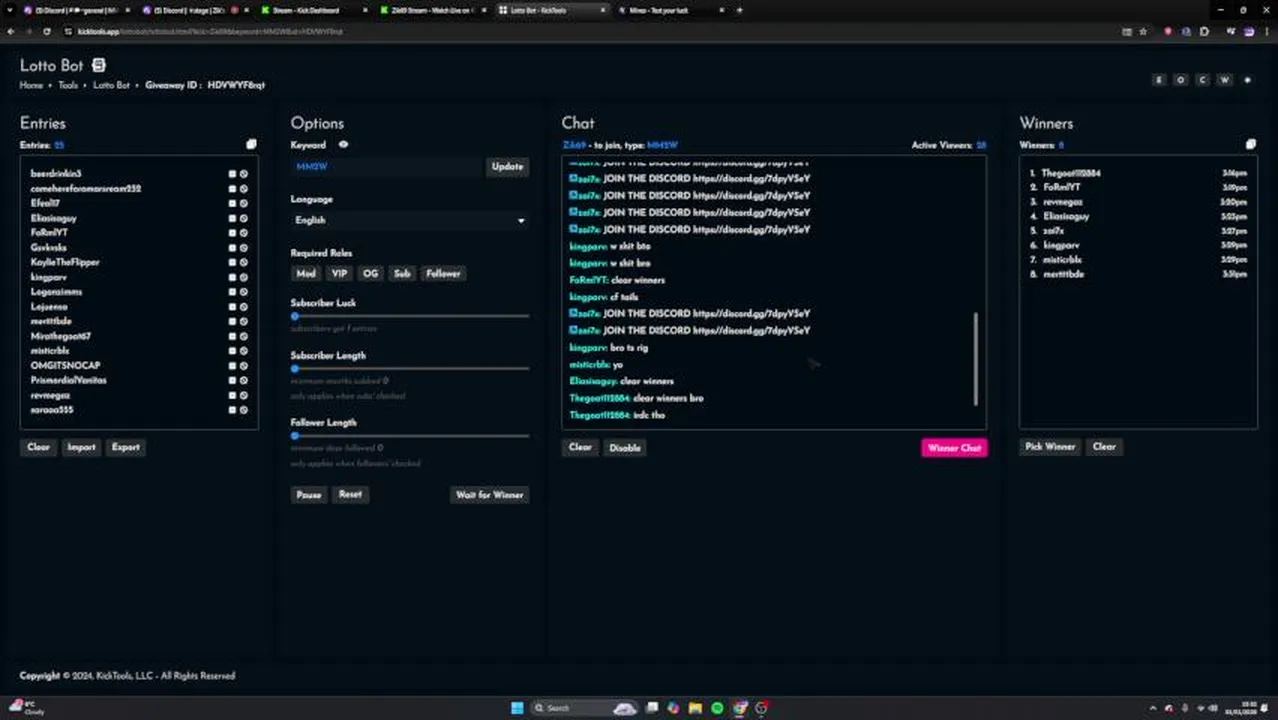Click the Wait for Winner button

490,494
